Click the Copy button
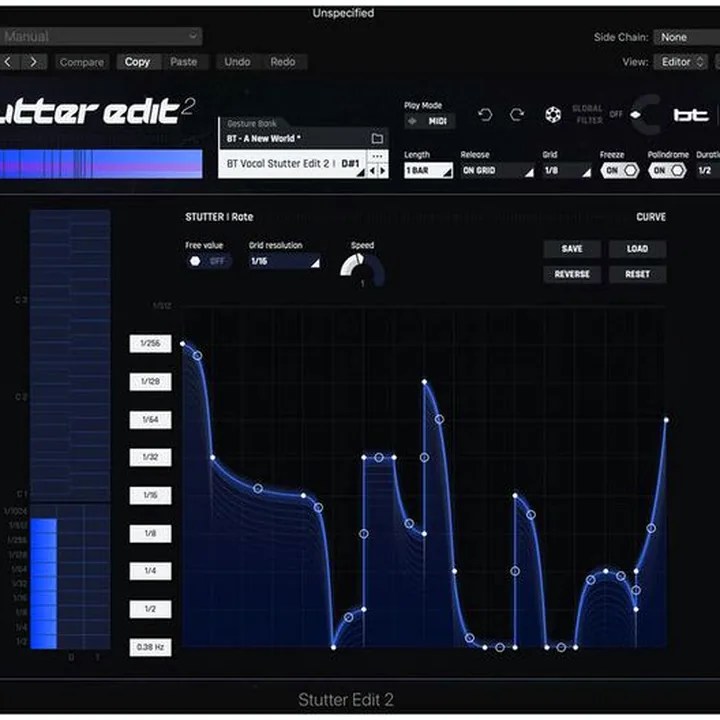 click(137, 62)
